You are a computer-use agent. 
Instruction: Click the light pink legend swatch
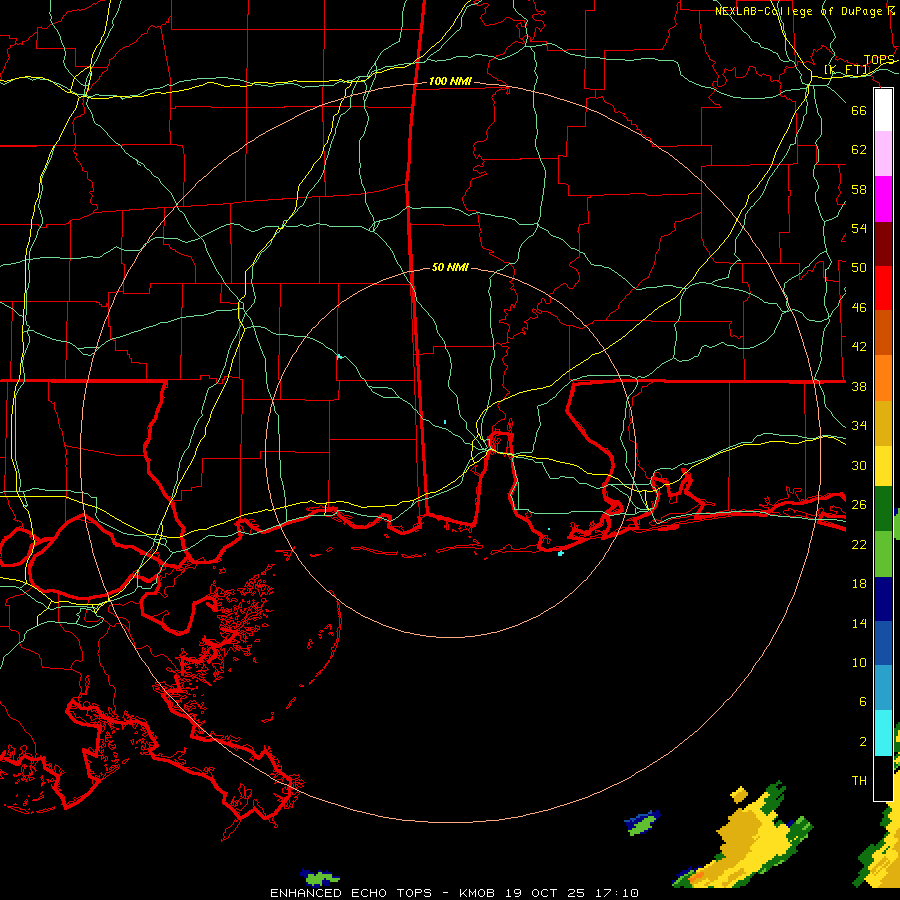pyautogui.click(x=883, y=154)
